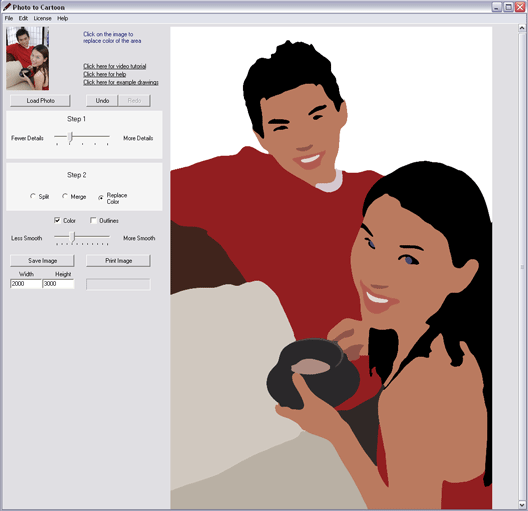The image size is (528, 511).
Task: Click the scrollbar up arrow
Action: click(522, 28)
